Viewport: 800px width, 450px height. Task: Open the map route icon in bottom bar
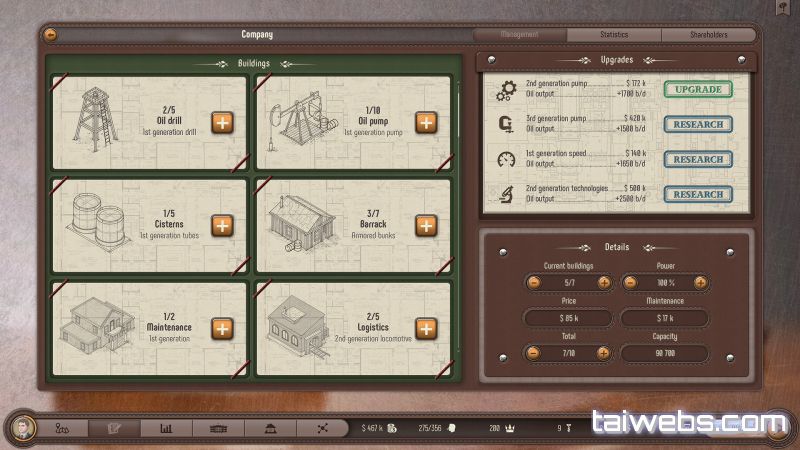63,428
